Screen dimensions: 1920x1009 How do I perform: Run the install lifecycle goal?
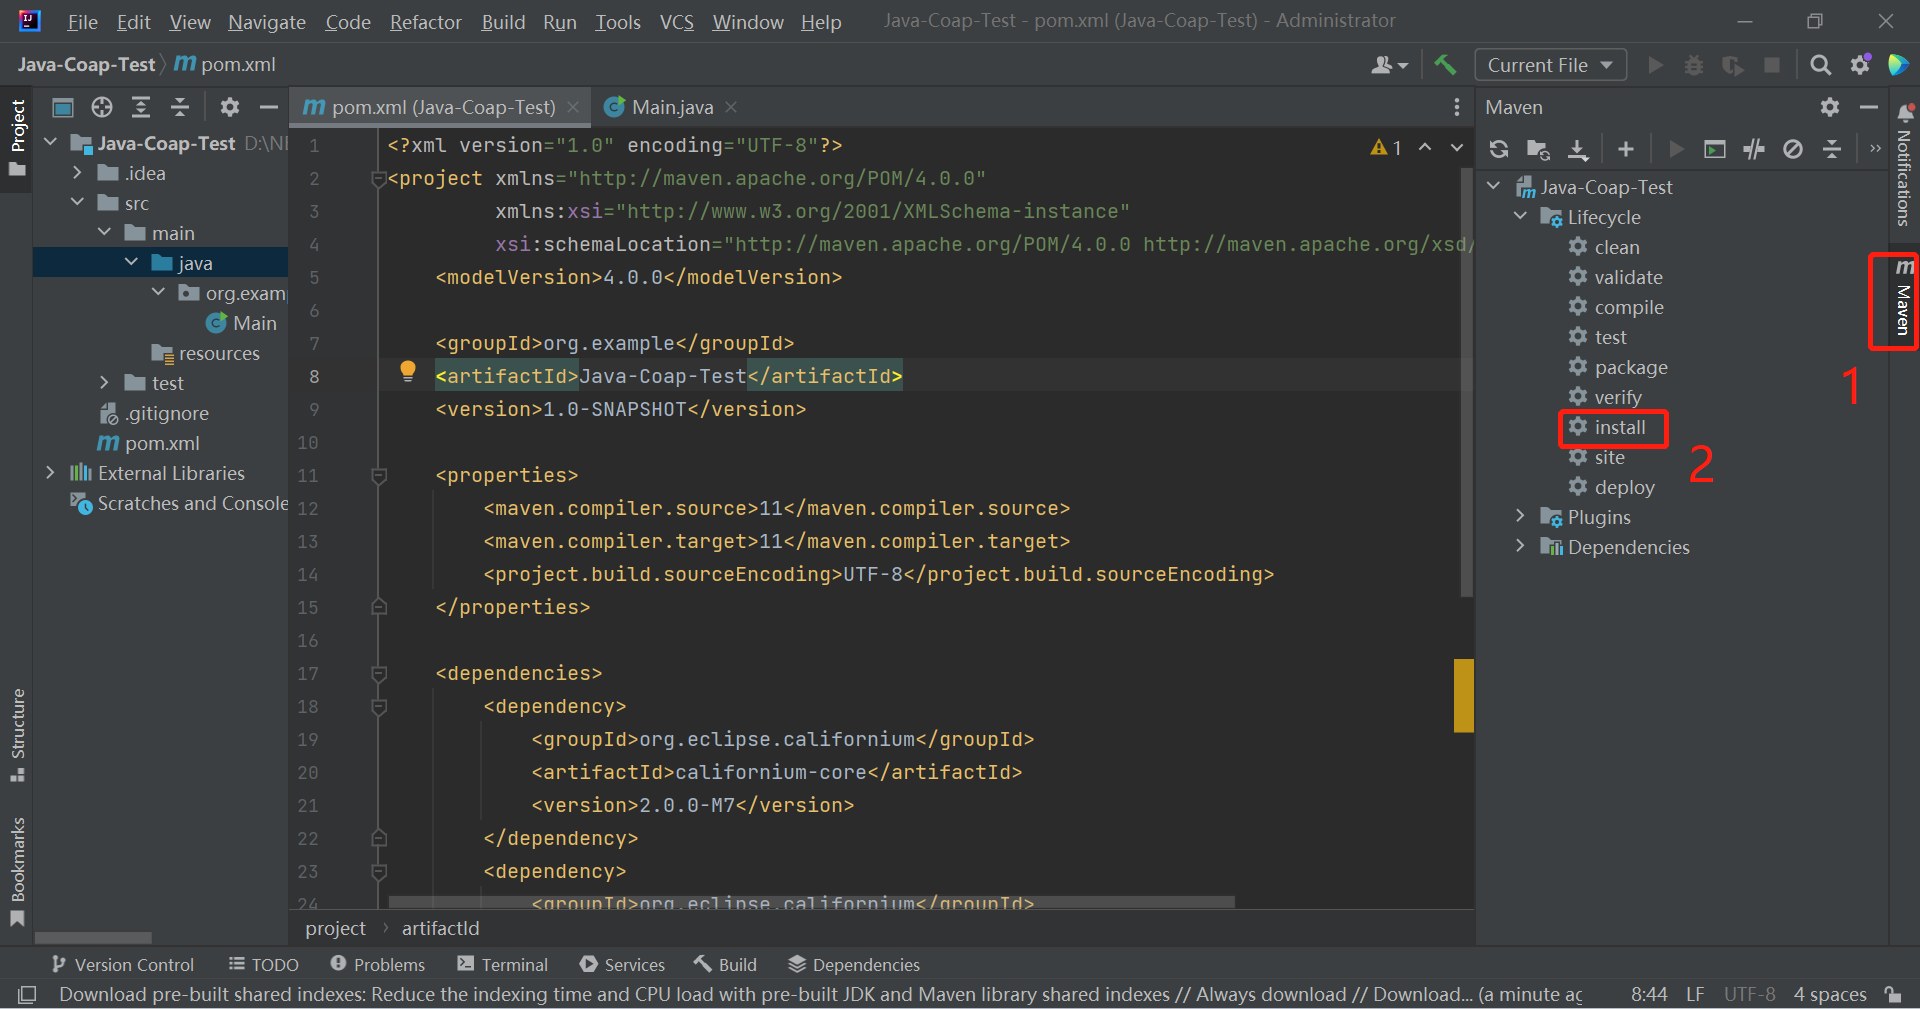coord(1619,427)
